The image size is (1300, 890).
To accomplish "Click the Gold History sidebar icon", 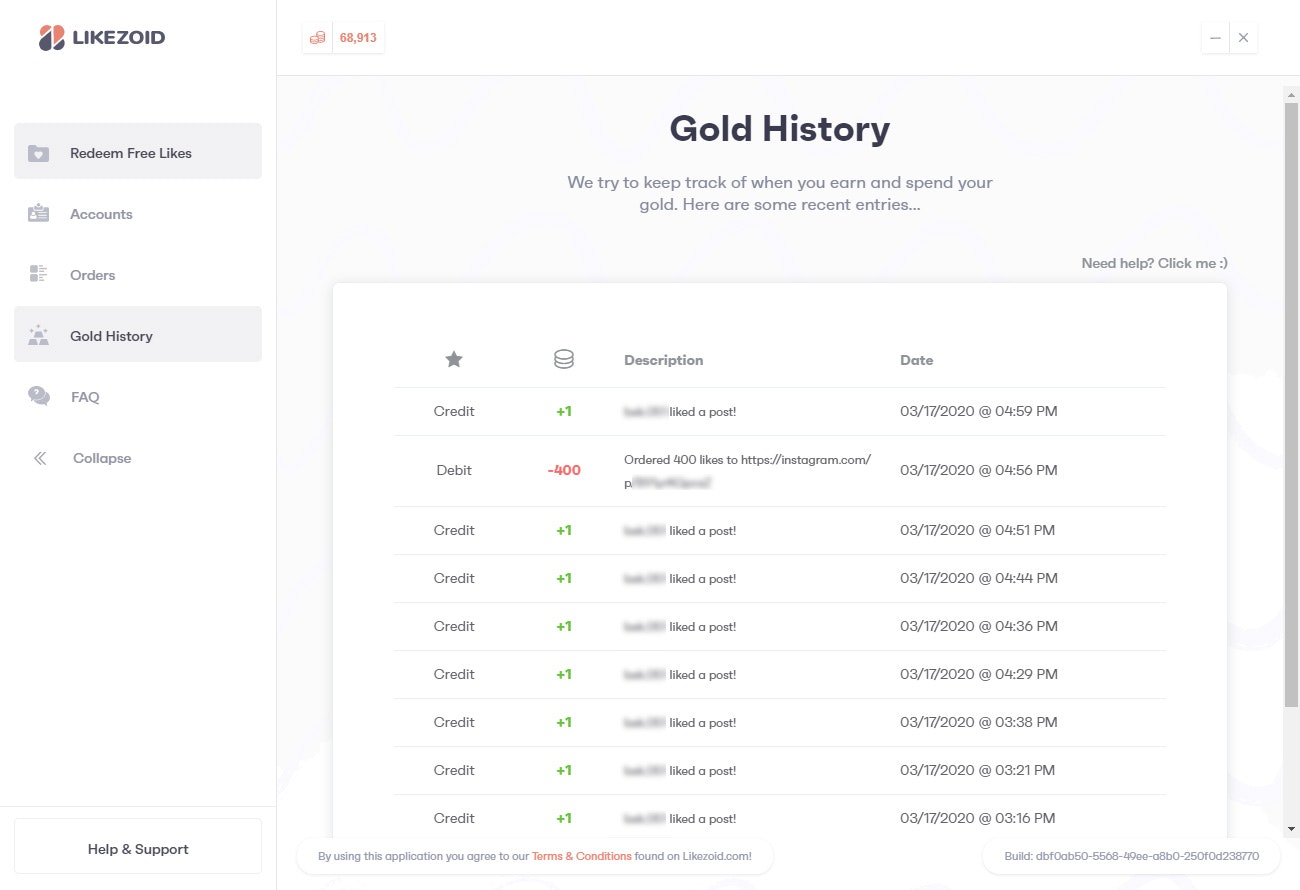I will click(x=39, y=336).
